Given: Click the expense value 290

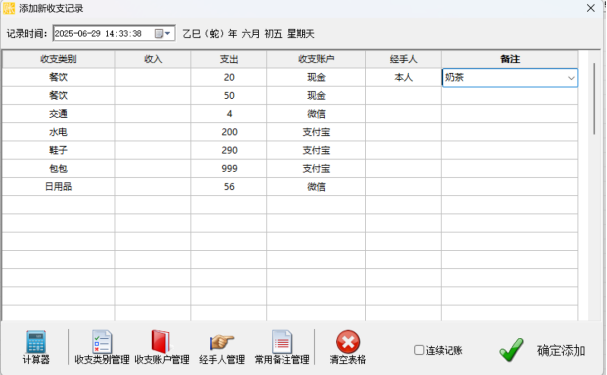Looking at the screenshot, I should pyautogui.click(x=229, y=150).
